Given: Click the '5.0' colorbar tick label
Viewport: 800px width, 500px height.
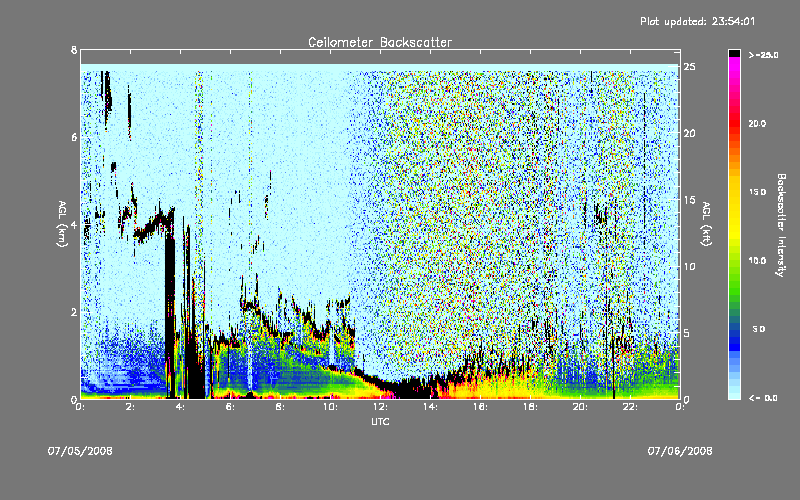Looking at the screenshot, I should point(759,329).
